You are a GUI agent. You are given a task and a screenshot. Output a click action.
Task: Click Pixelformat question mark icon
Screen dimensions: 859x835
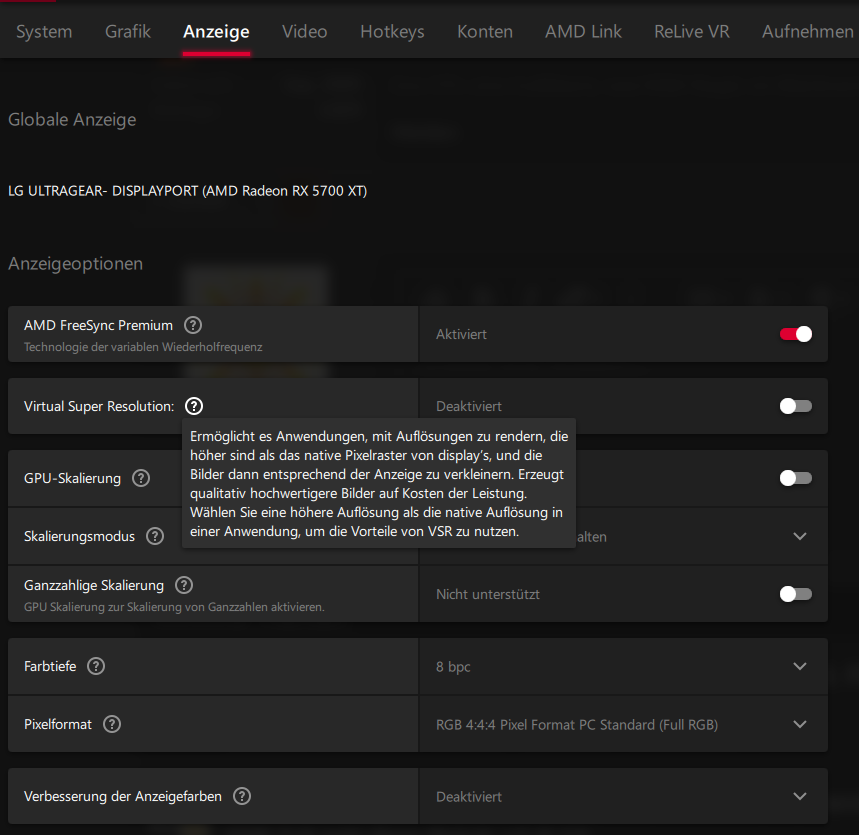112,724
